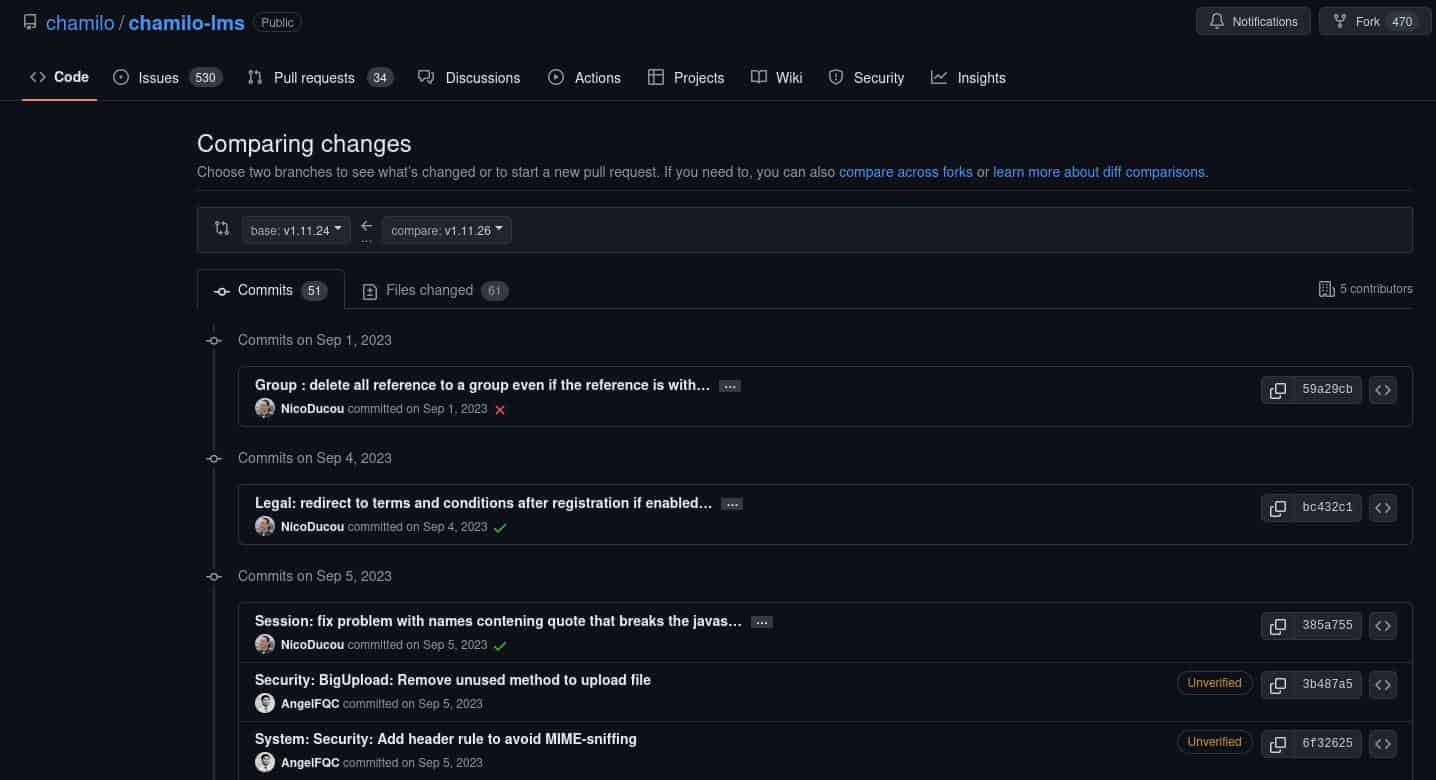Open the Pull requests tab
Screen dimensions: 1436x780
click(320, 77)
